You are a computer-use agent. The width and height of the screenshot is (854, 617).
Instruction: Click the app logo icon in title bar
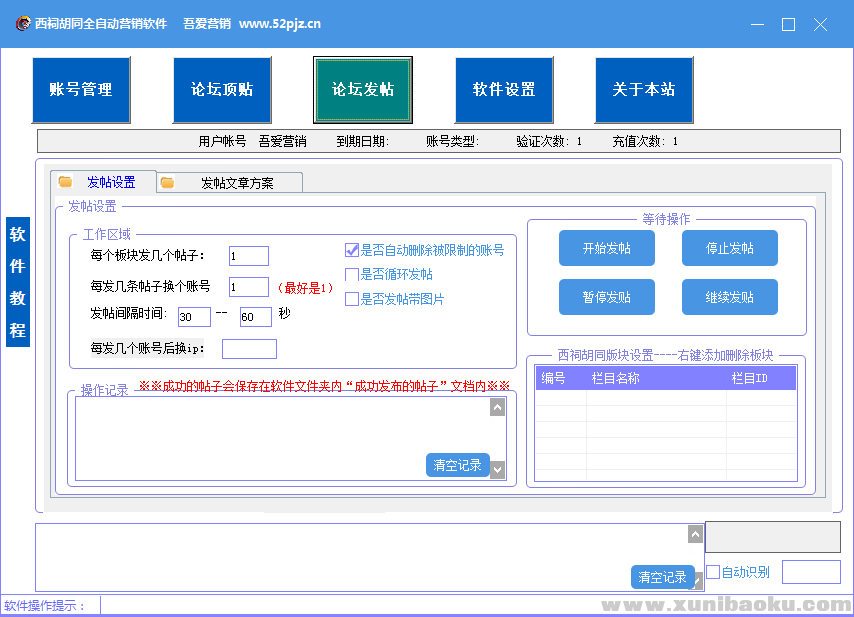[x=21, y=24]
